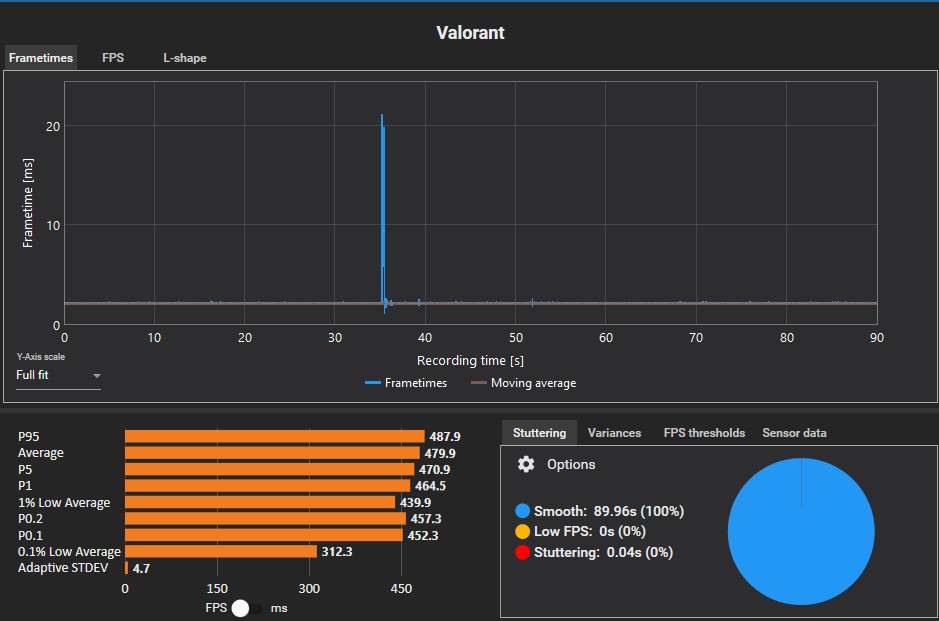The image size is (939, 621).
Task: Click the '0.1% Low Average' metric label
Action: coord(69,552)
